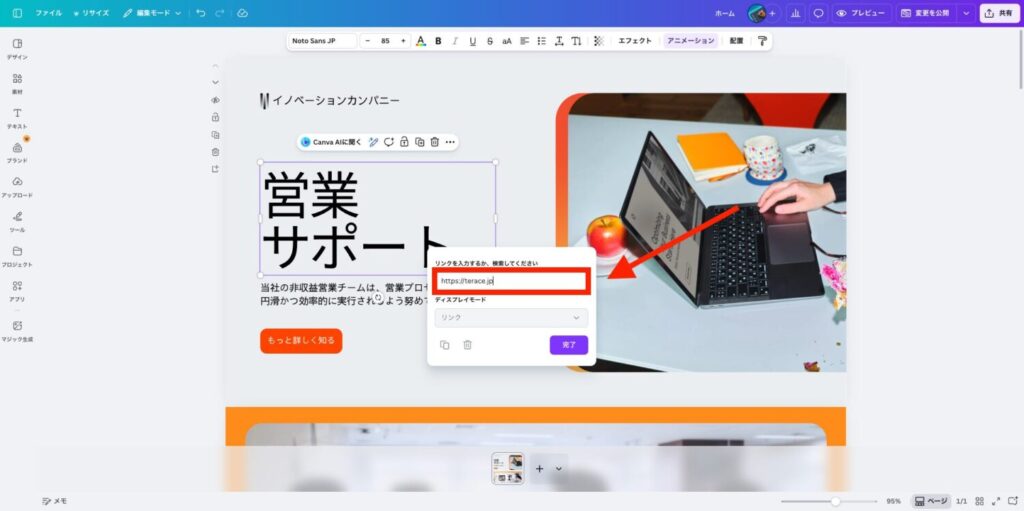Click the 共有 share button
The height and width of the screenshot is (511, 1024).
click(x=998, y=13)
